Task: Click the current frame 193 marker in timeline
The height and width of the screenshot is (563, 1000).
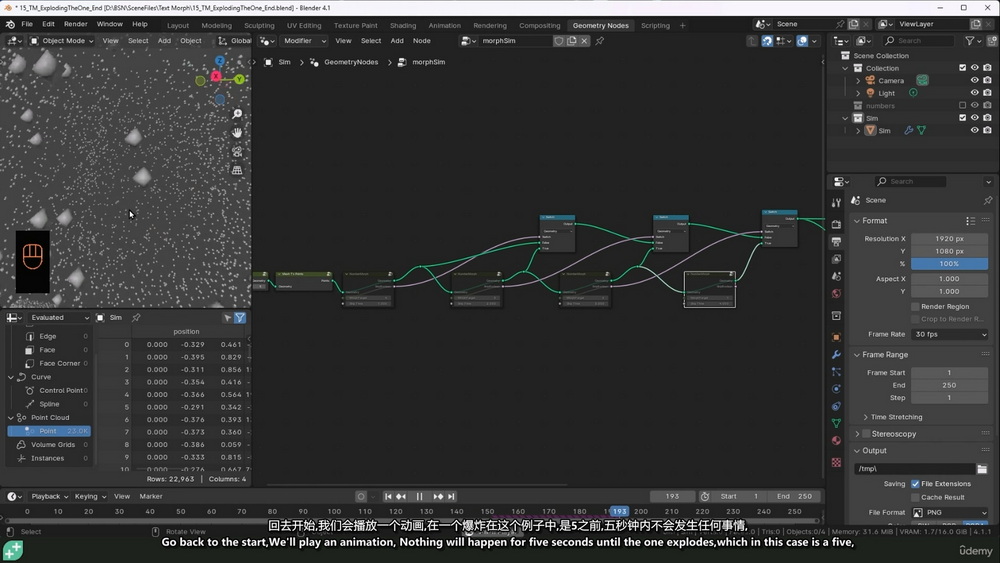Action: pos(619,511)
